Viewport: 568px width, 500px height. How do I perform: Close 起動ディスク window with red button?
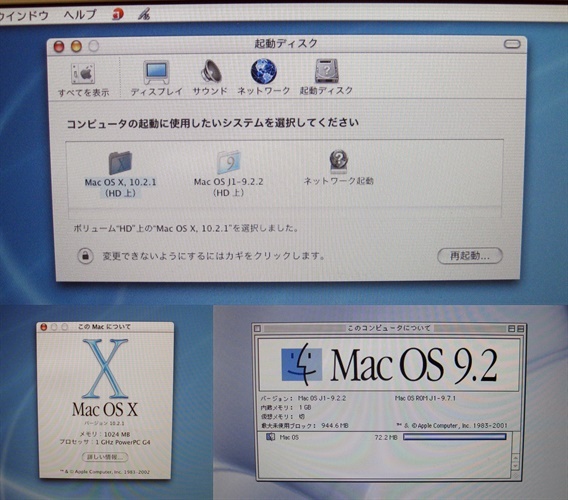pos(59,46)
